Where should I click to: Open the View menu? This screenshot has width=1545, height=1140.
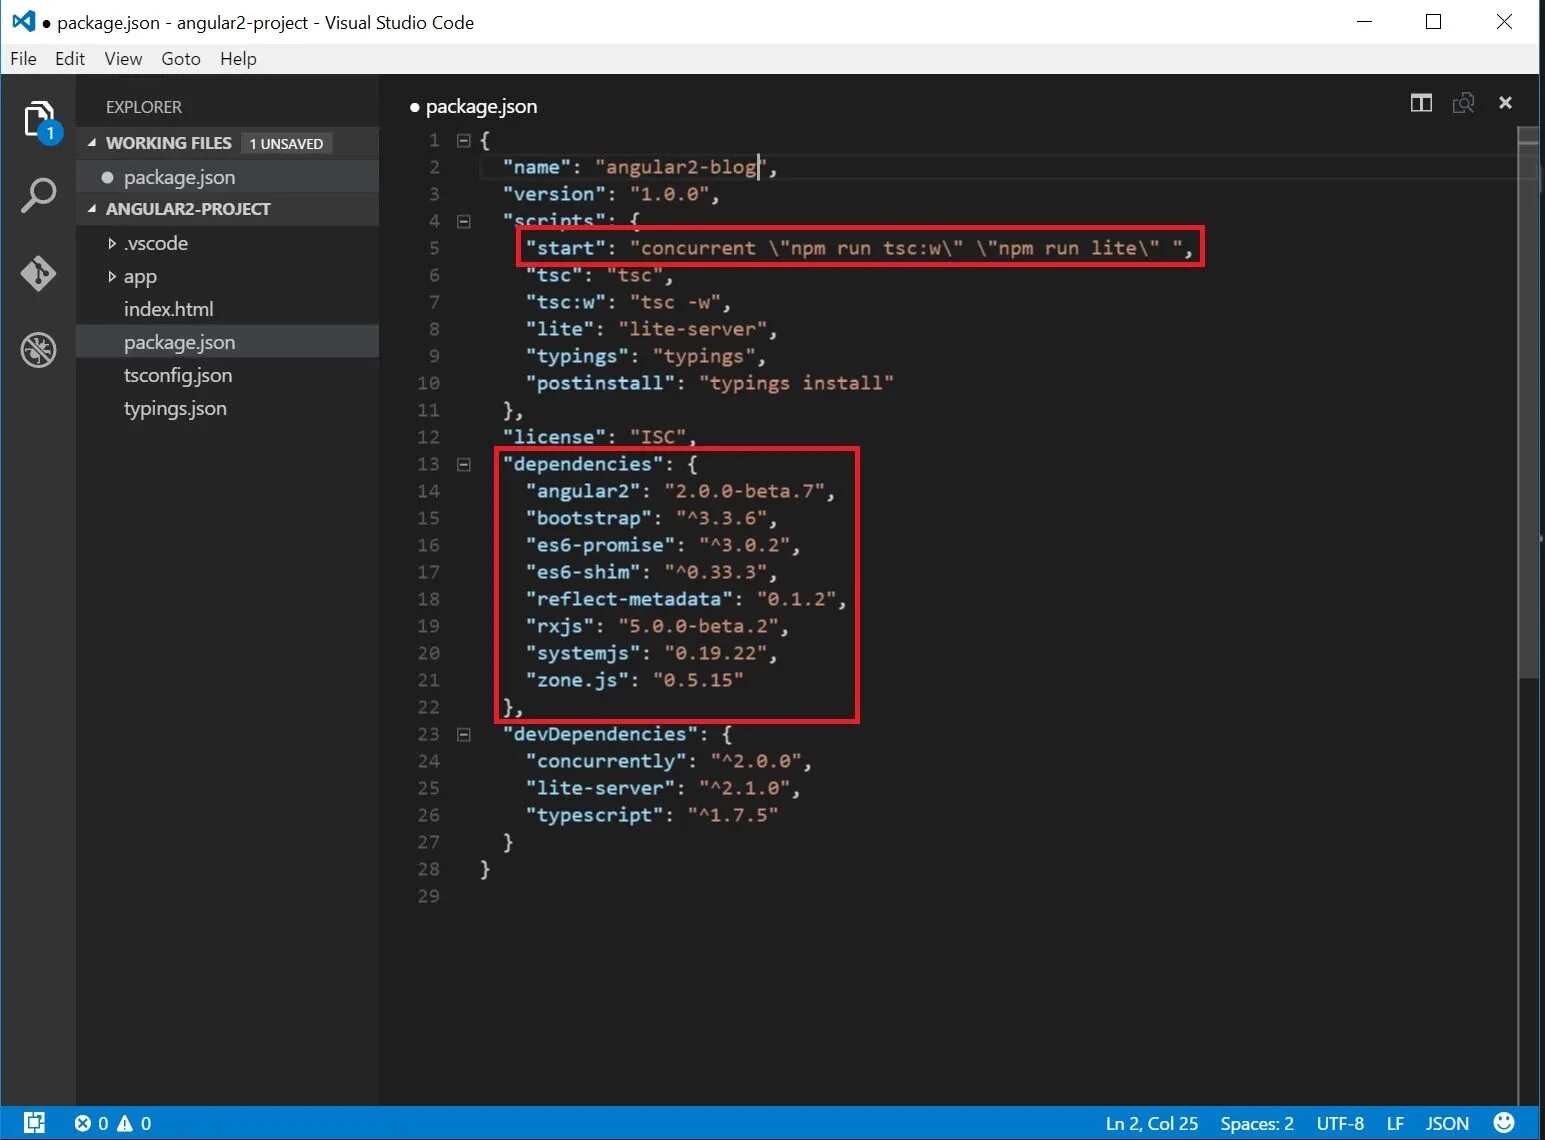click(123, 59)
